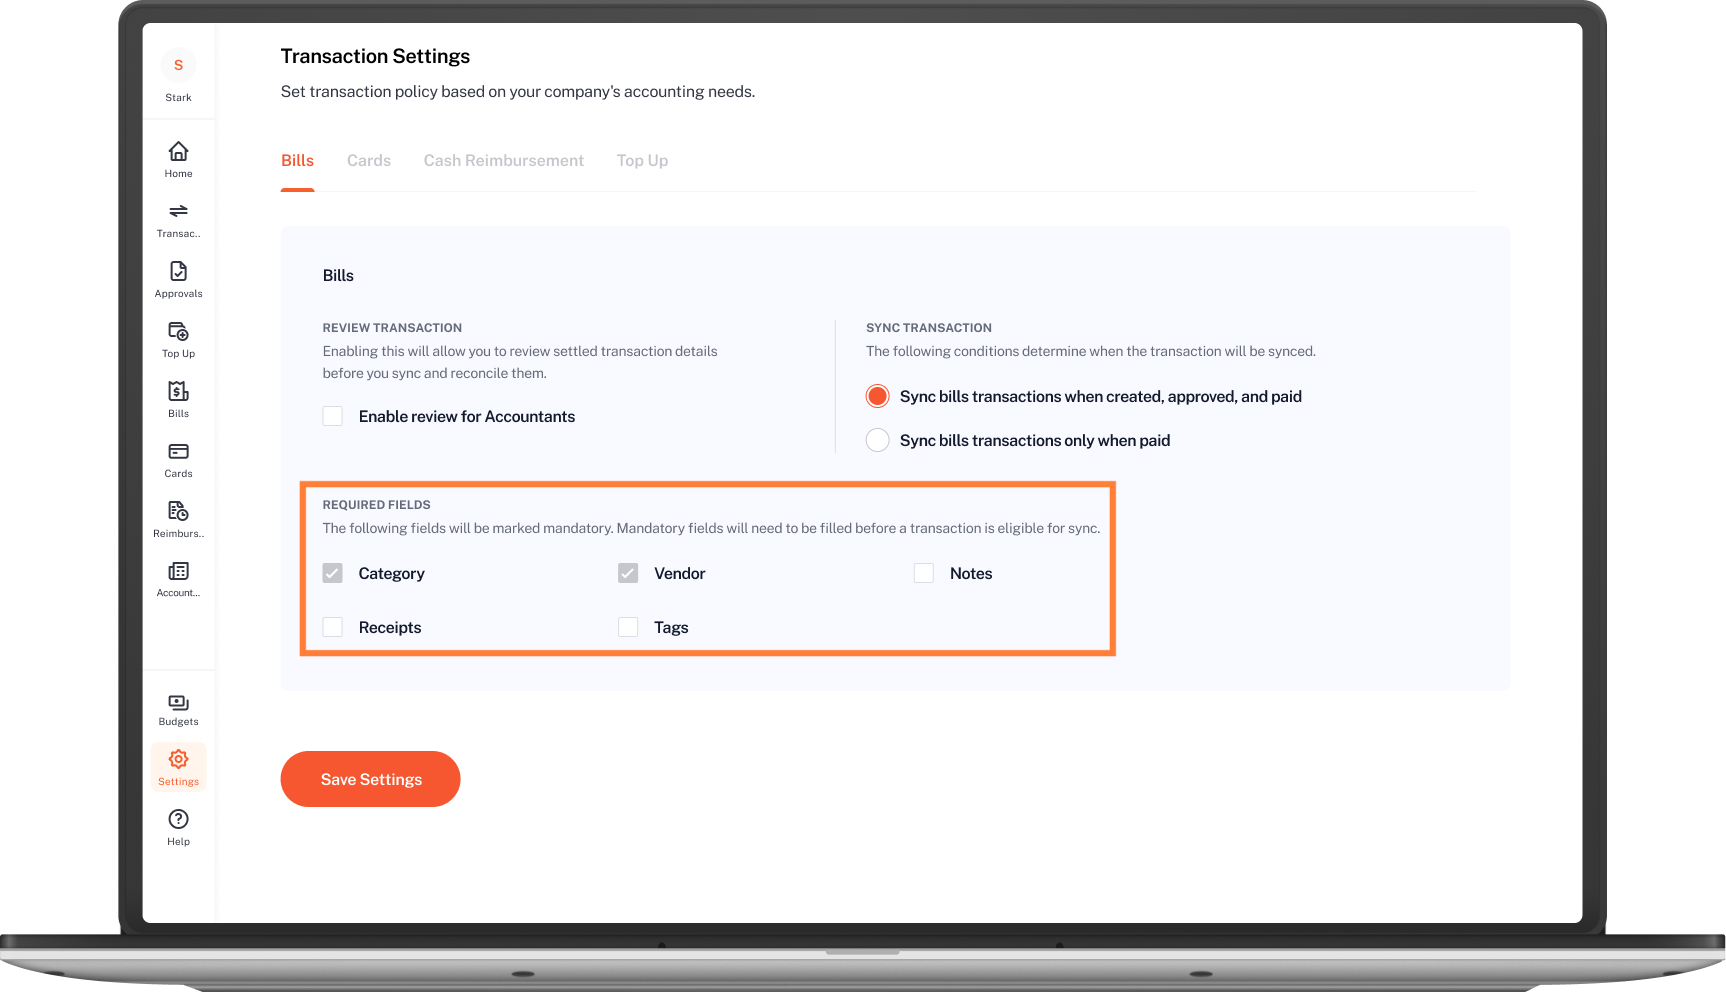Open Reimbursements in the sidebar
Screen dimensions: 1726x993
pyautogui.click(x=178, y=519)
